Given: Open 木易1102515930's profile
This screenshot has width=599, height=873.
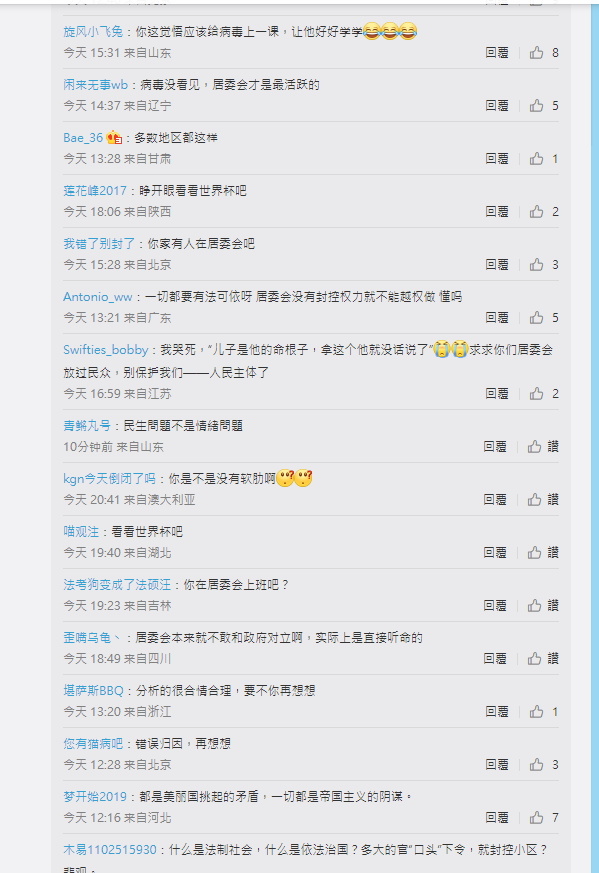Looking at the screenshot, I should coord(110,850).
